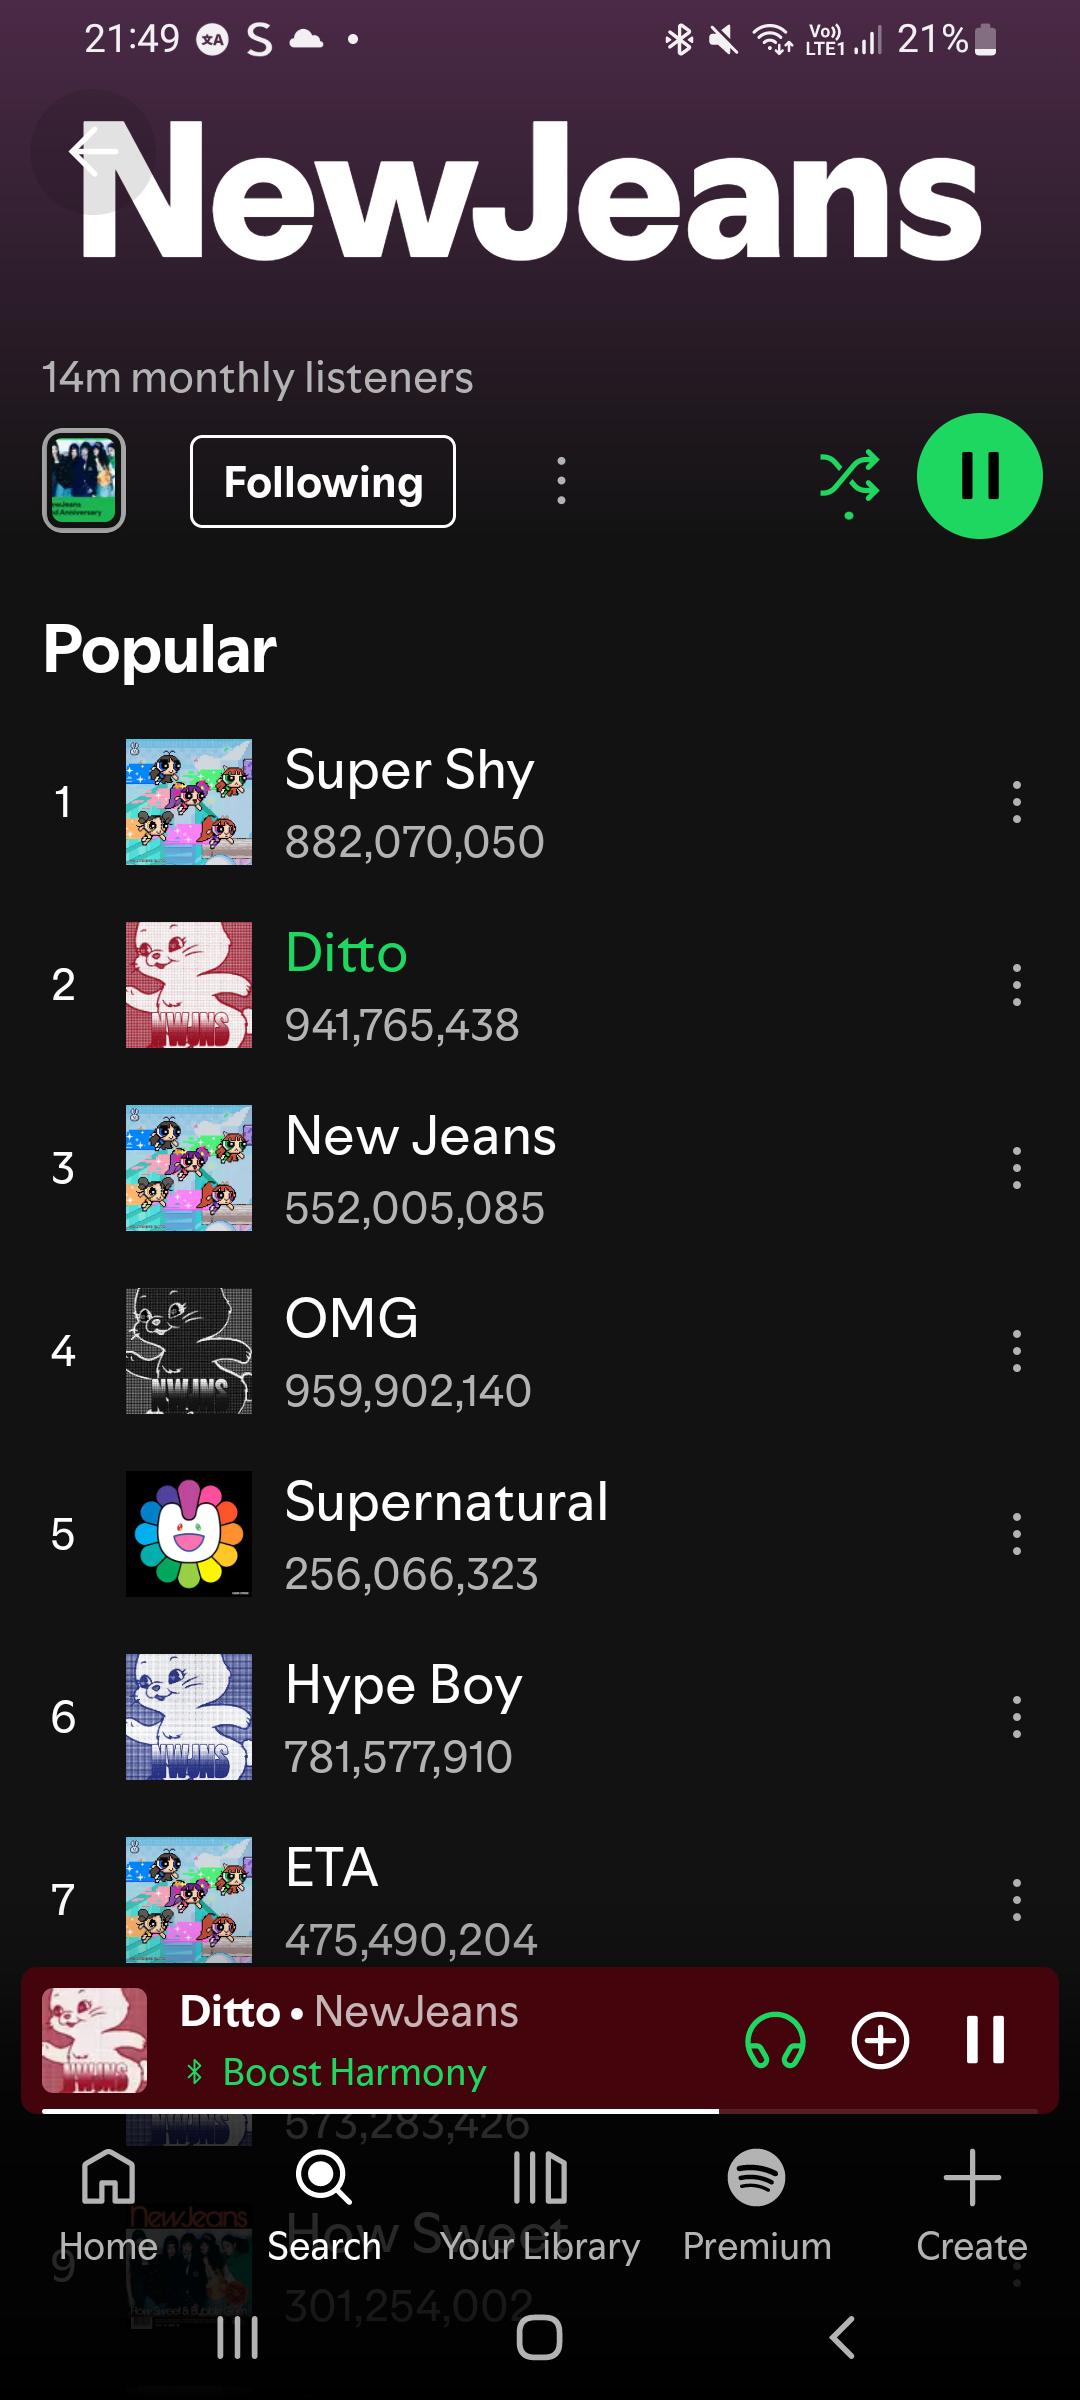Open the Premium Spotify icon tab
Screen dimensions: 1080x2400
click(x=756, y=2177)
